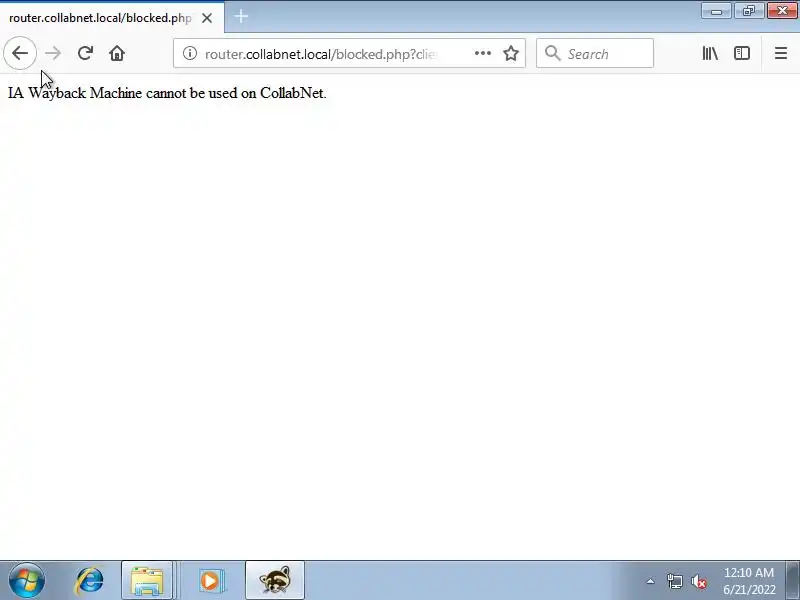Open the clock showing 12:10 AM
Image resolution: width=800 pixels, height=600 pixels.
click(x=749, y=581)
